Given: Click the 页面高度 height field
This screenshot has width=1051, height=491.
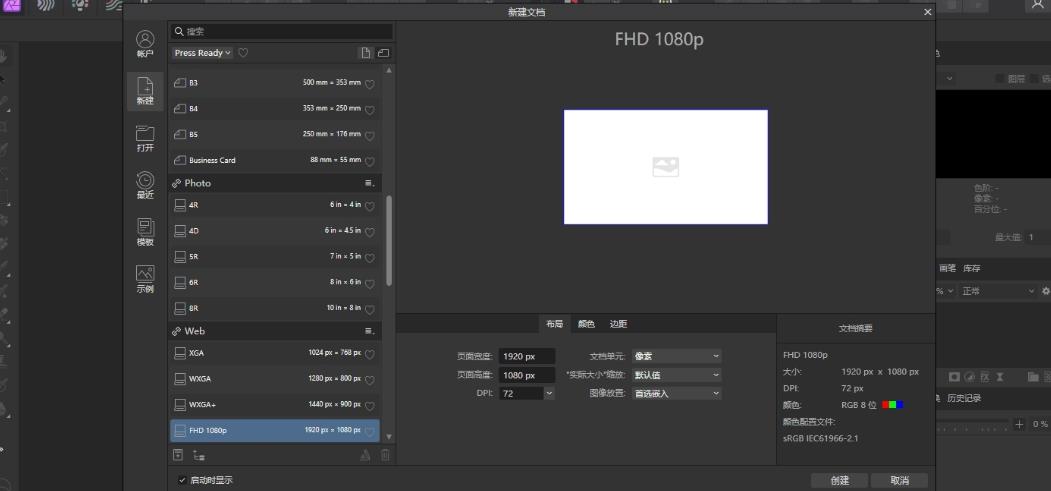Looking at the screenshot, I should (527, 375).
